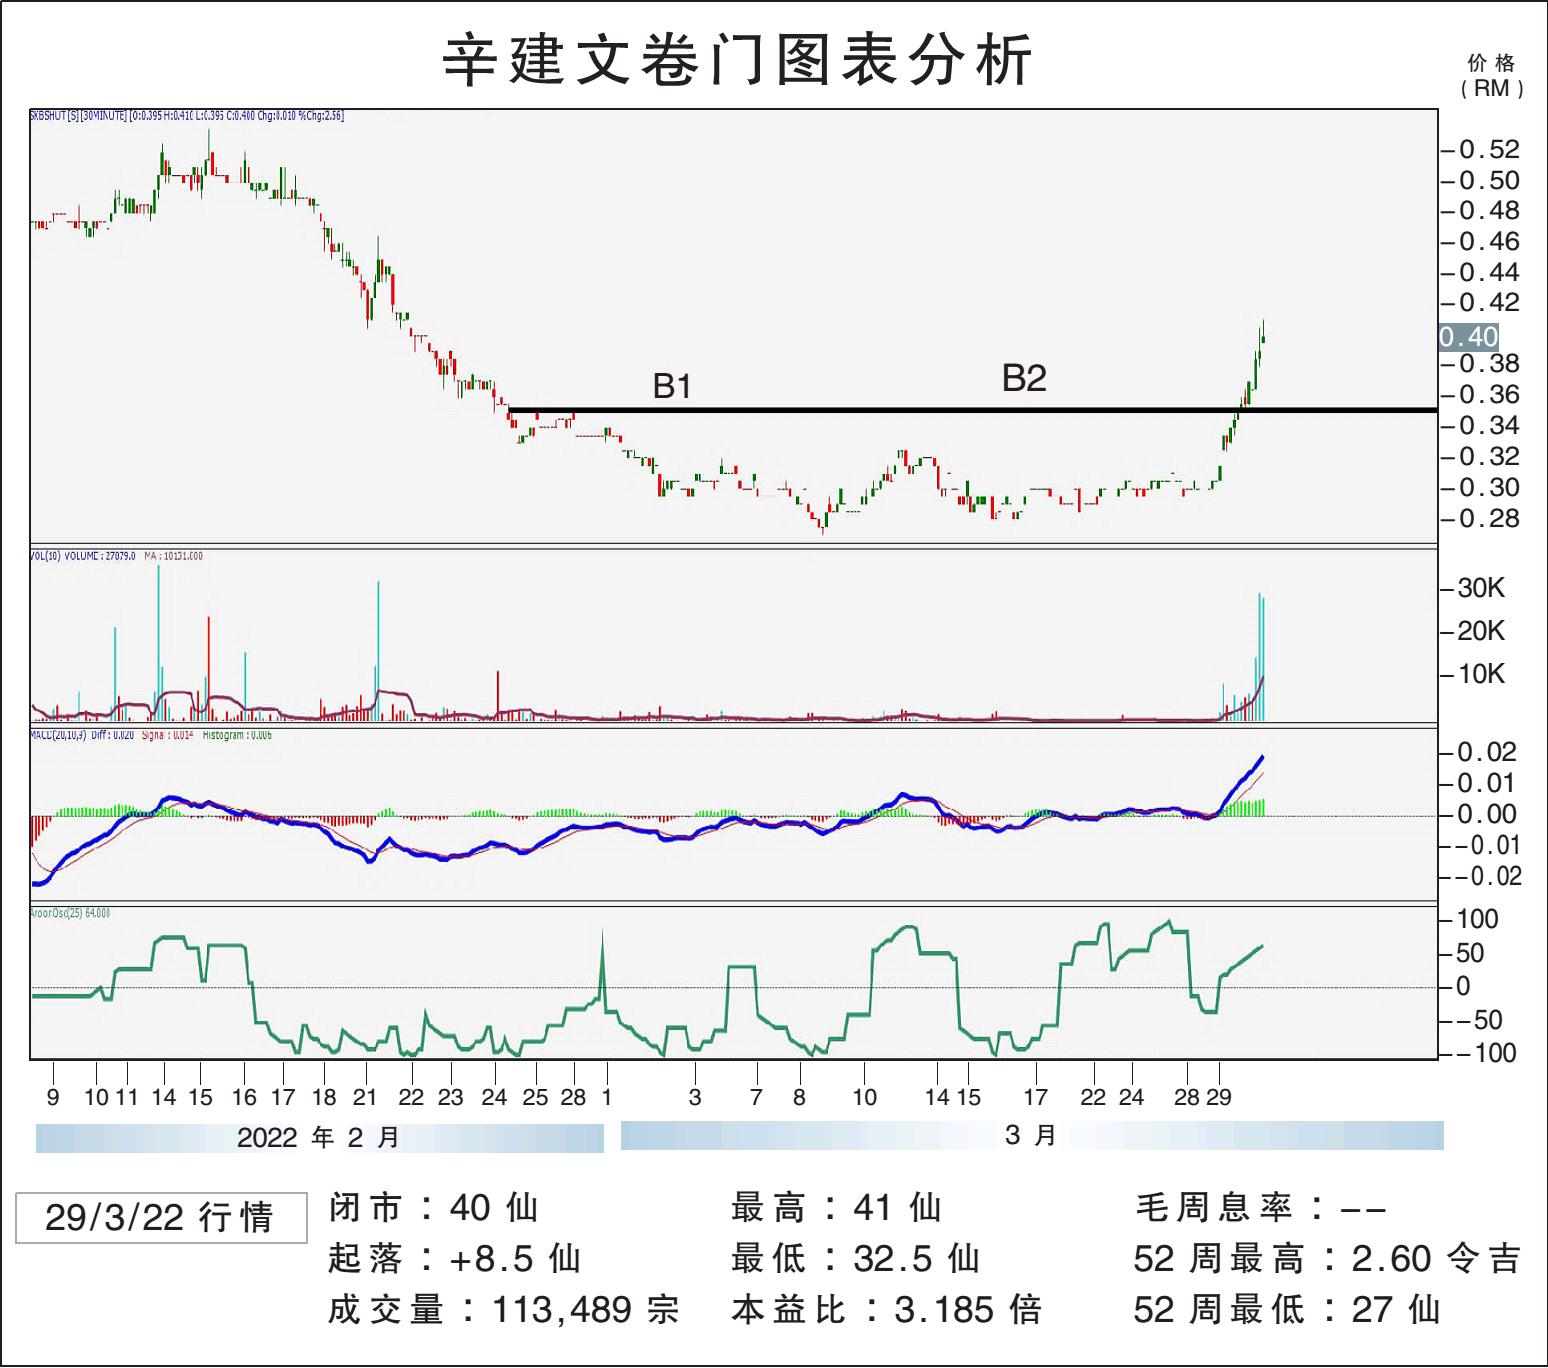
Task: Click the date label 9 on time axis
Action: pyautogui.click(x=53, y=1097)
